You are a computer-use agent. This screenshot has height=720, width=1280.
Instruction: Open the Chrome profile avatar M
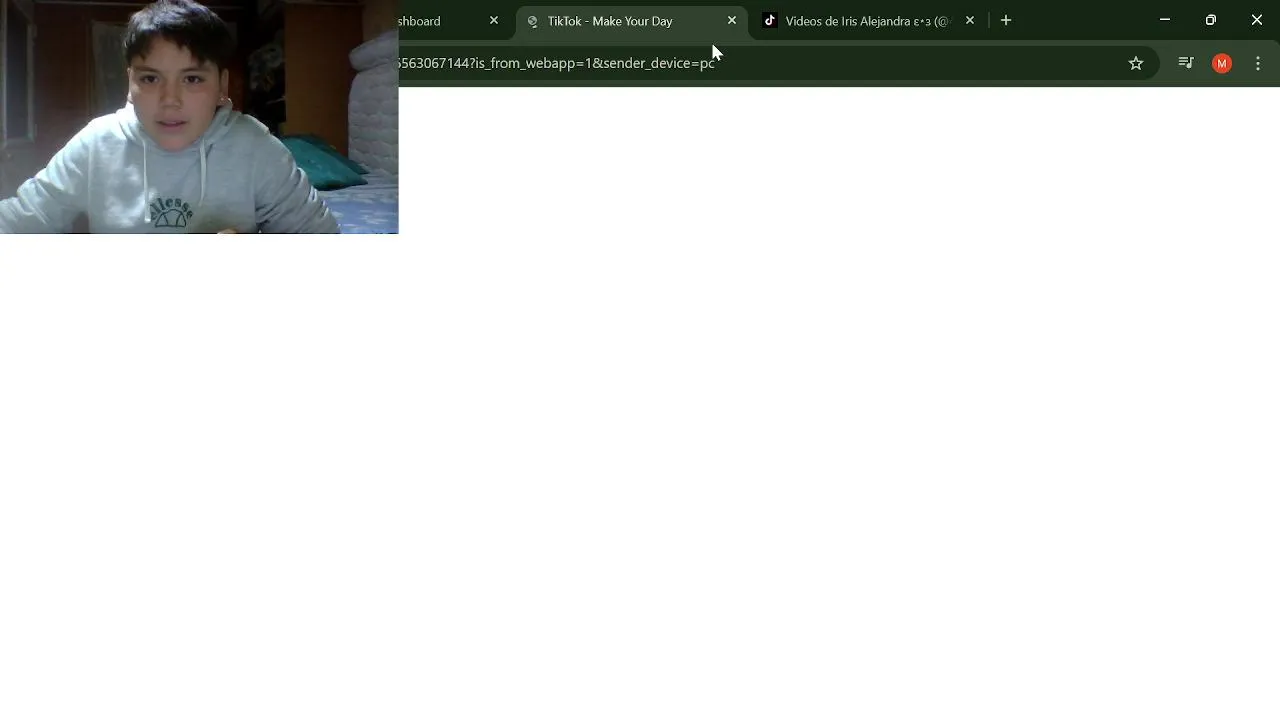tap(1221, 63)
